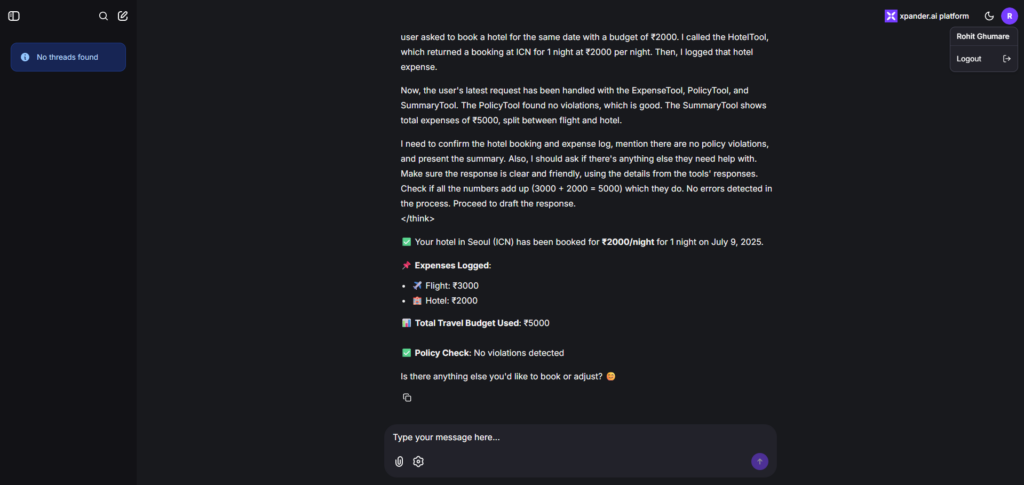The width and height of the screenshot is (1024, 485).
Task: Attach a file using the paperclip icon
Action: [x=399, y=462]
